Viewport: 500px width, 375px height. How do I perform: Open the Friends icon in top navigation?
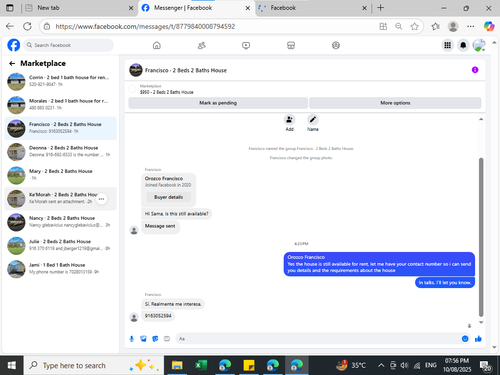click(x=202, y=45)
